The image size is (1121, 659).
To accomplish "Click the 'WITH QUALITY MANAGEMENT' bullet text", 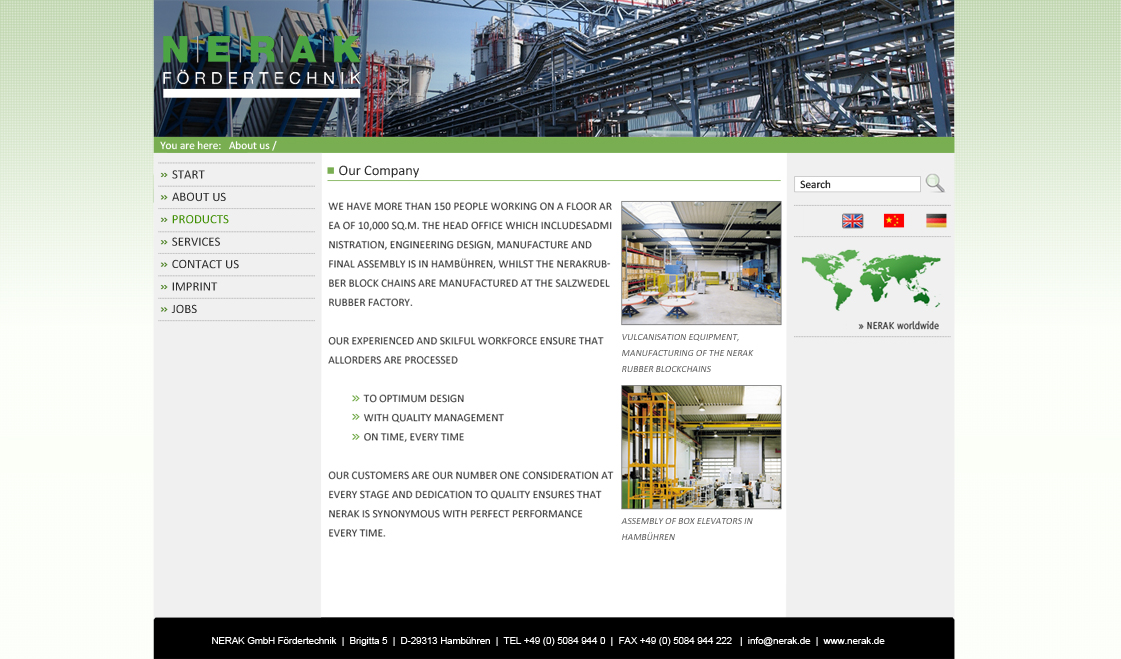I will point(434,418).
